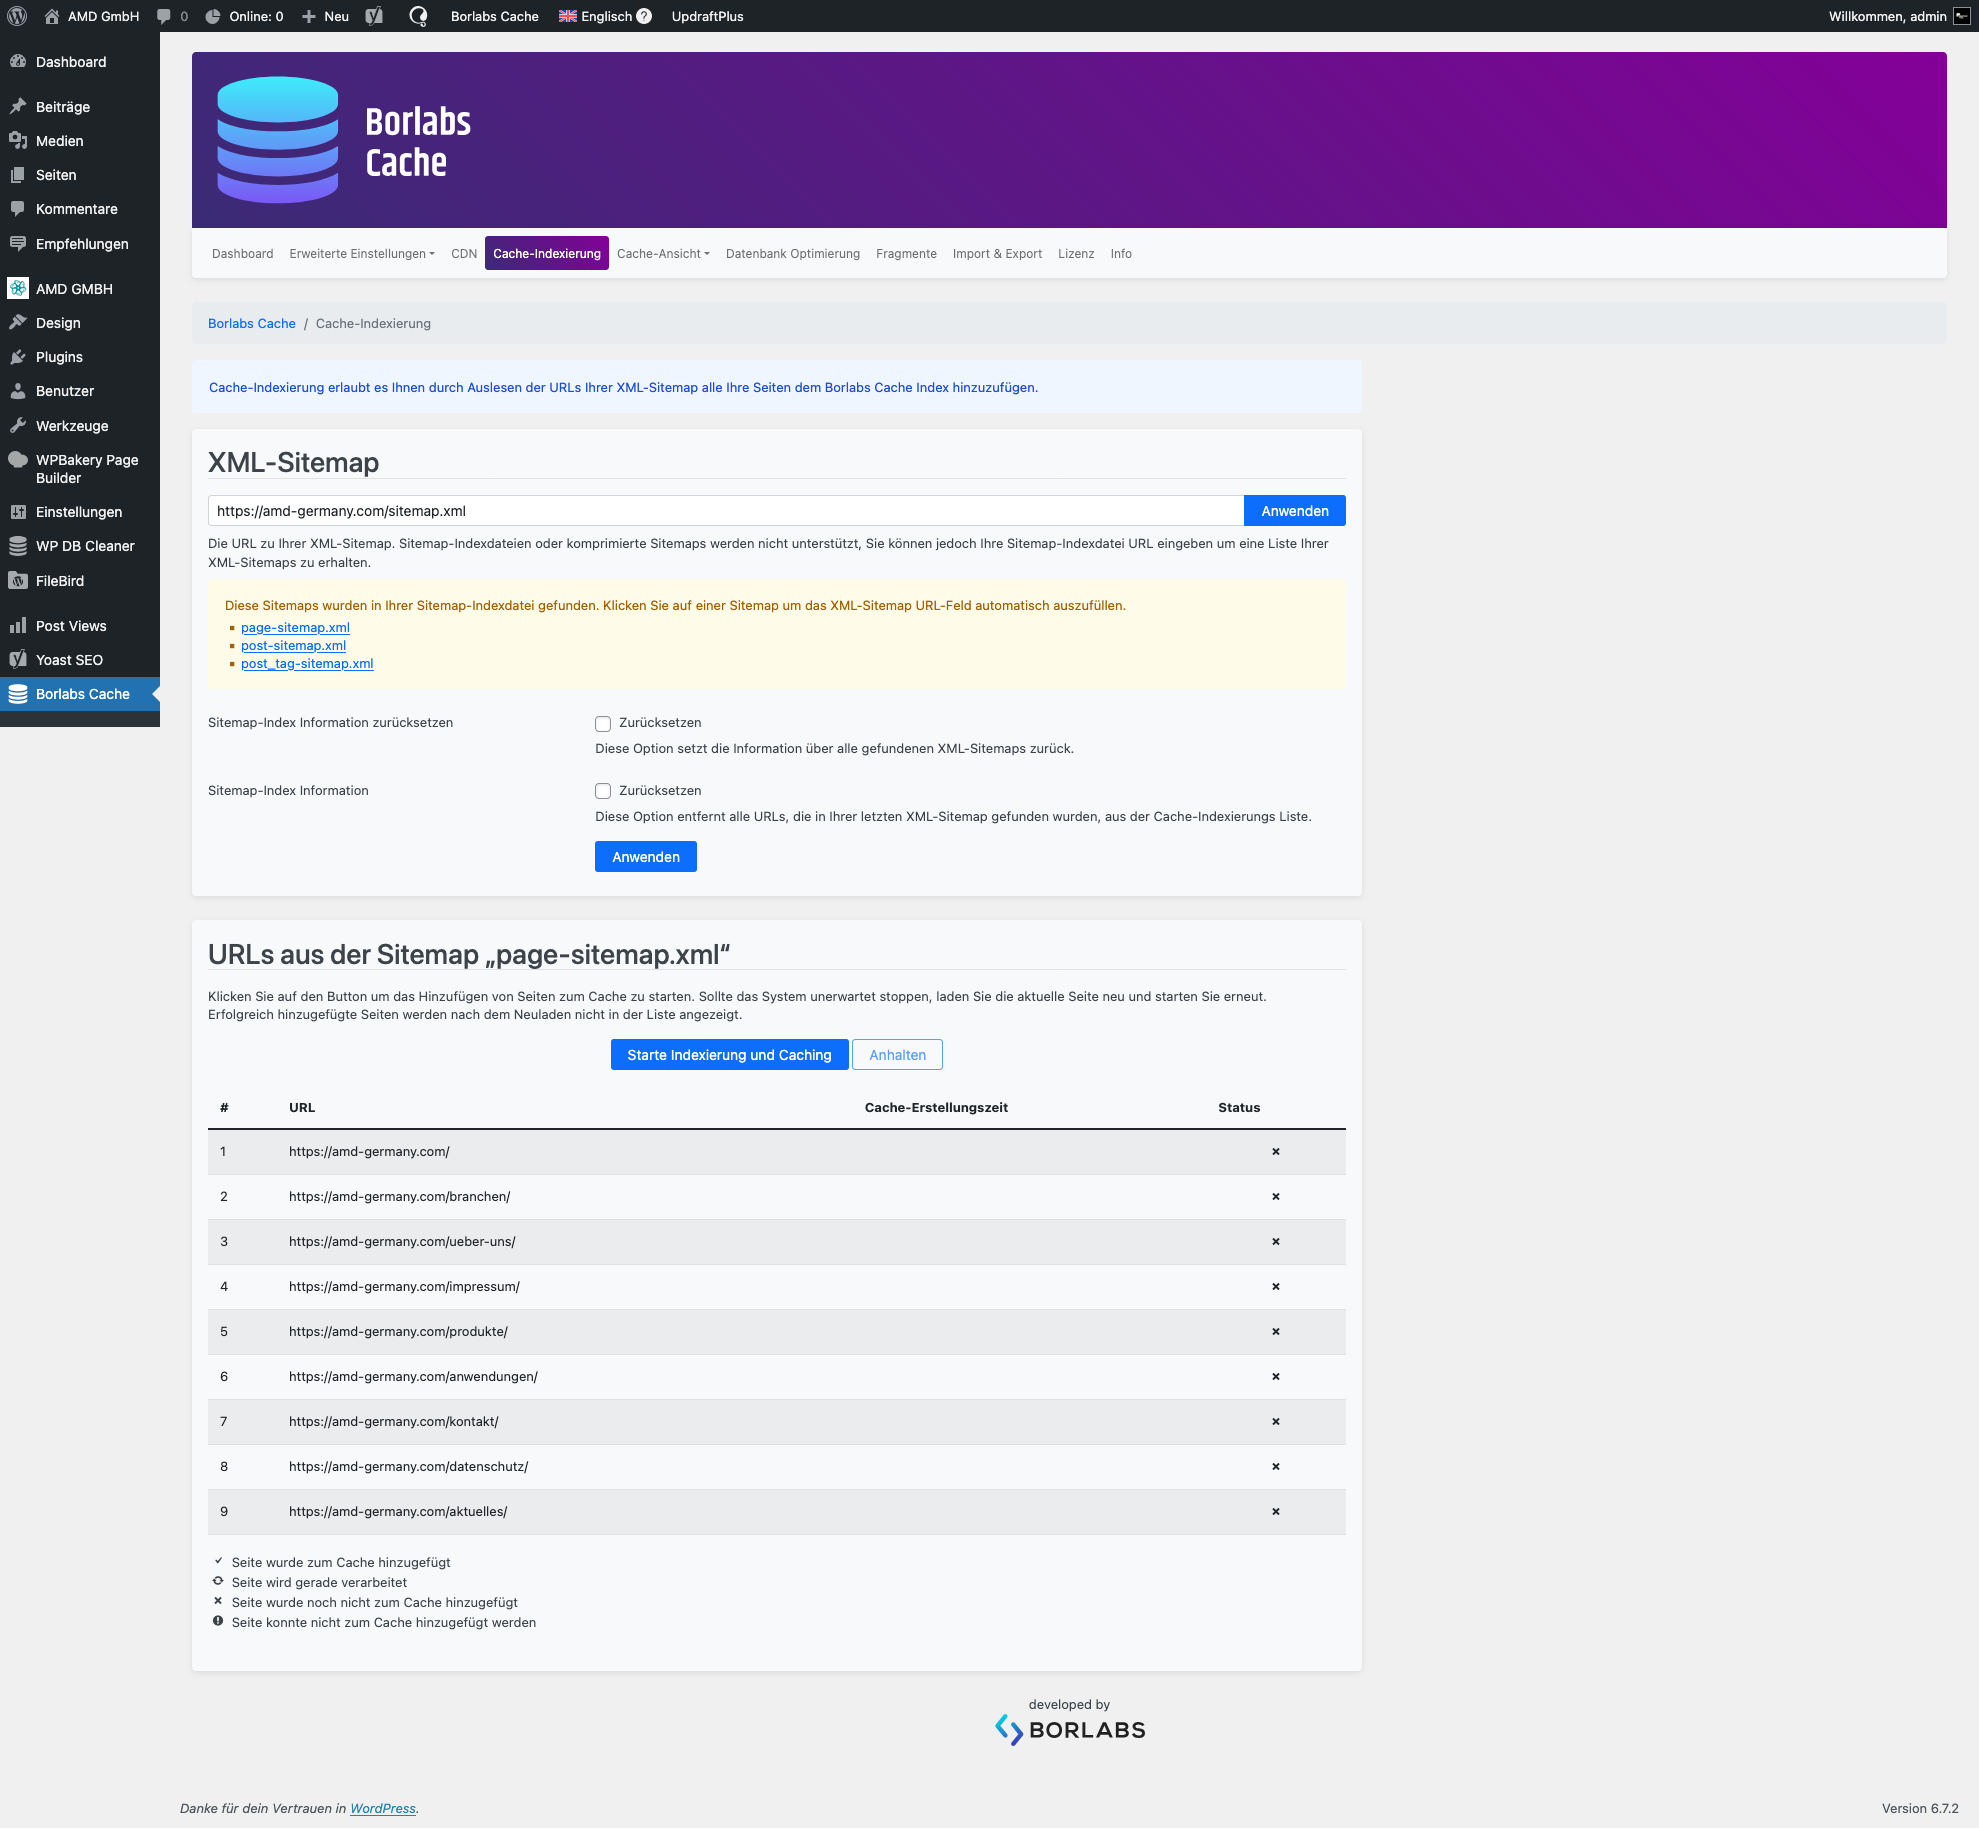This screenshot has width=1979, height=1828.
Task: Click Anwenden beside the sitemap URL field
Action: point(1295,511)
